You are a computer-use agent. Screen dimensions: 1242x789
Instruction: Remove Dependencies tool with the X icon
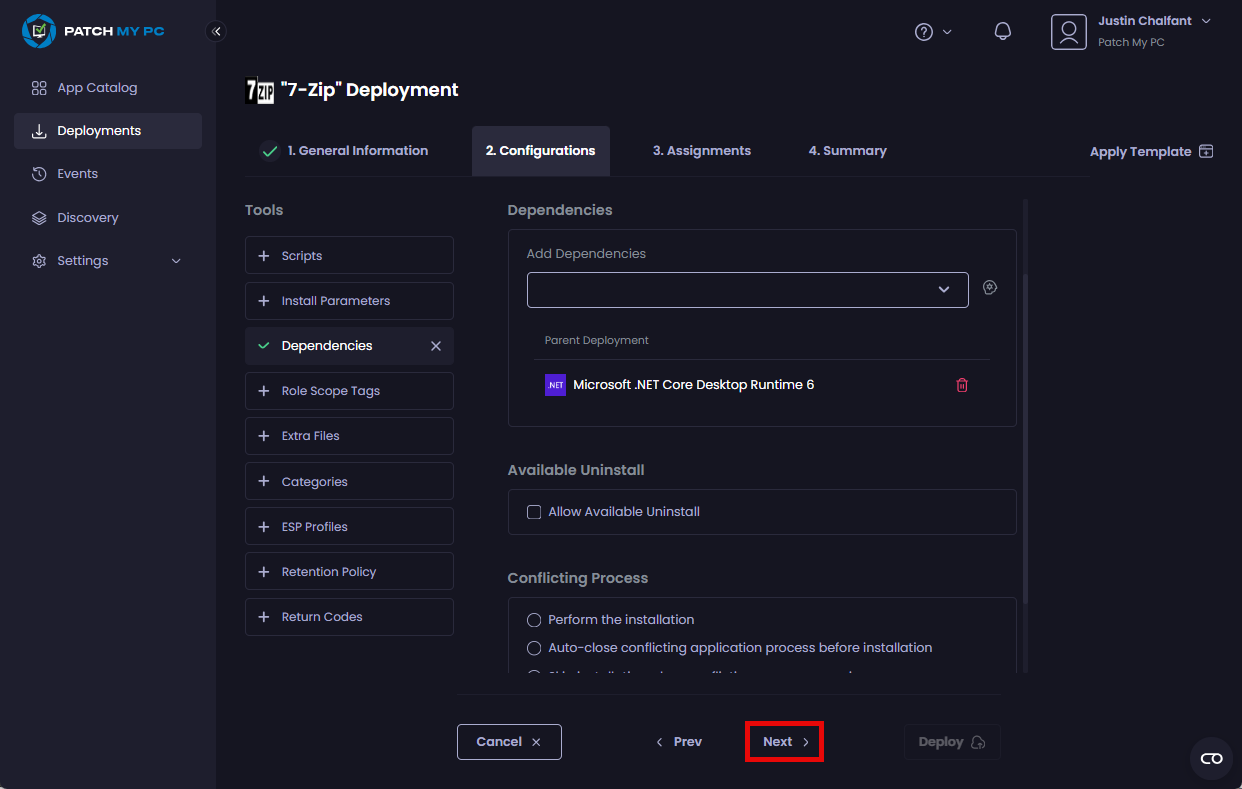[x=435, y=346]
